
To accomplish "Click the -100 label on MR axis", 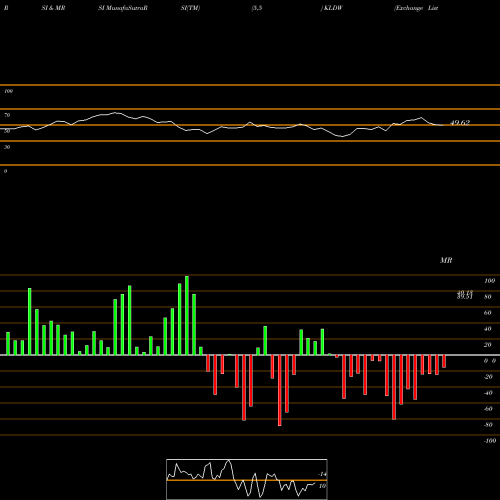I will 490,441.
